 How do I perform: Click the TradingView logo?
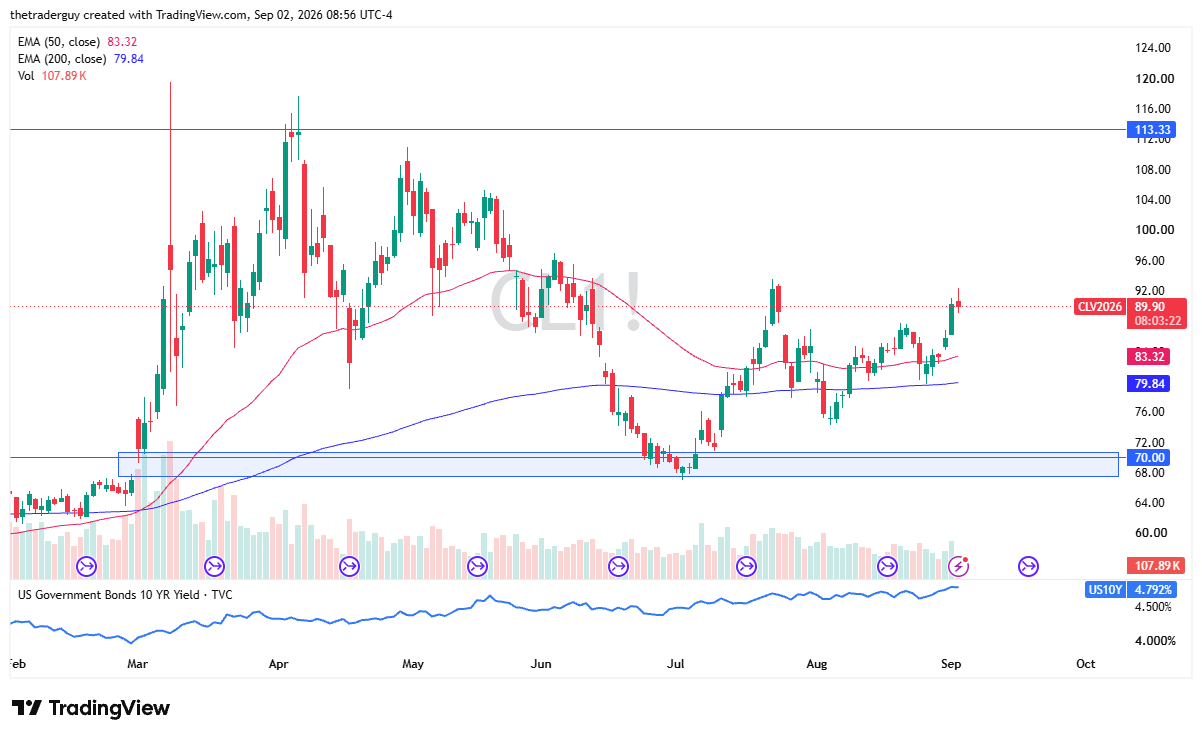[91, 708]
